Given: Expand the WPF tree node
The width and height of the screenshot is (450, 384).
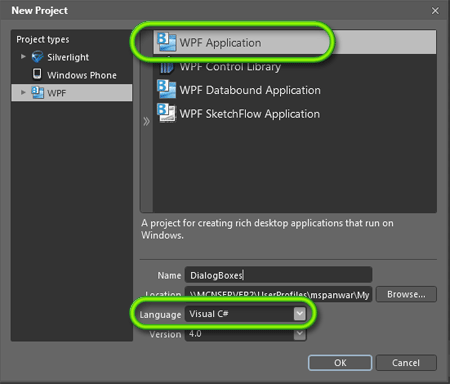Looking at the screenshot, I should (23, 92).
